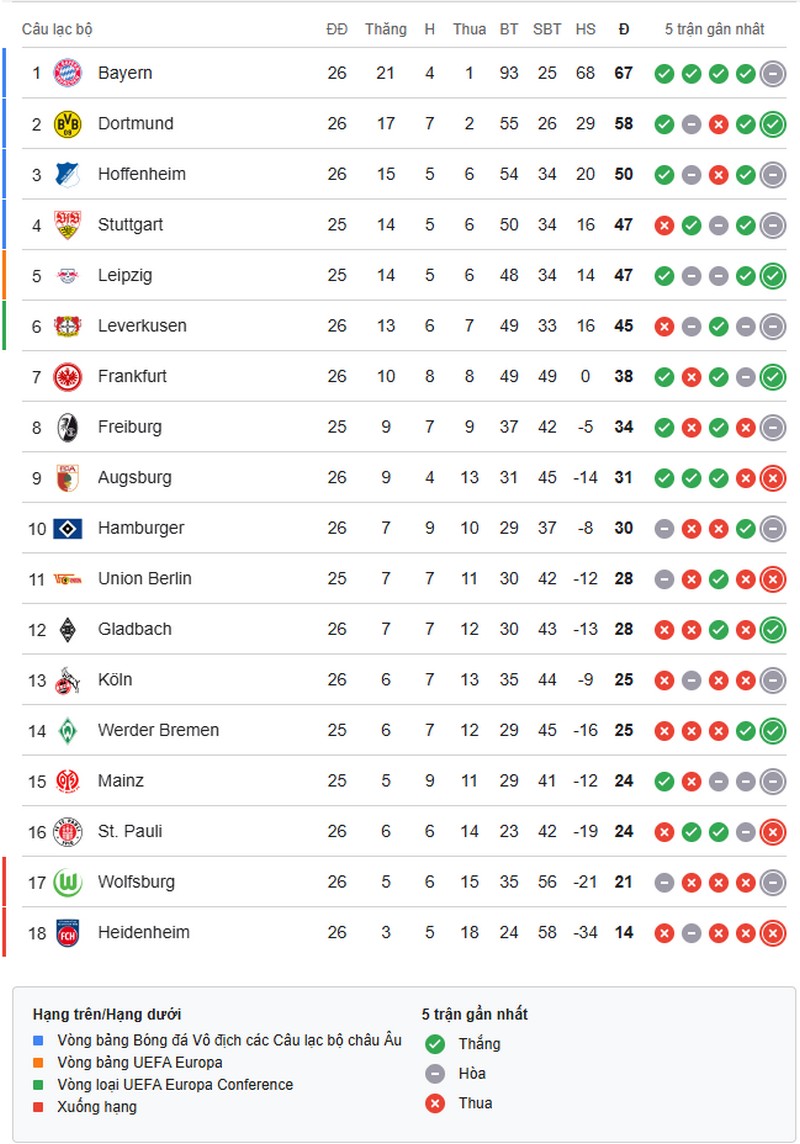Click Dortmund's red loss form circle
The height and width of the screenshot is (1144, 800).
[x=717, y=124]
